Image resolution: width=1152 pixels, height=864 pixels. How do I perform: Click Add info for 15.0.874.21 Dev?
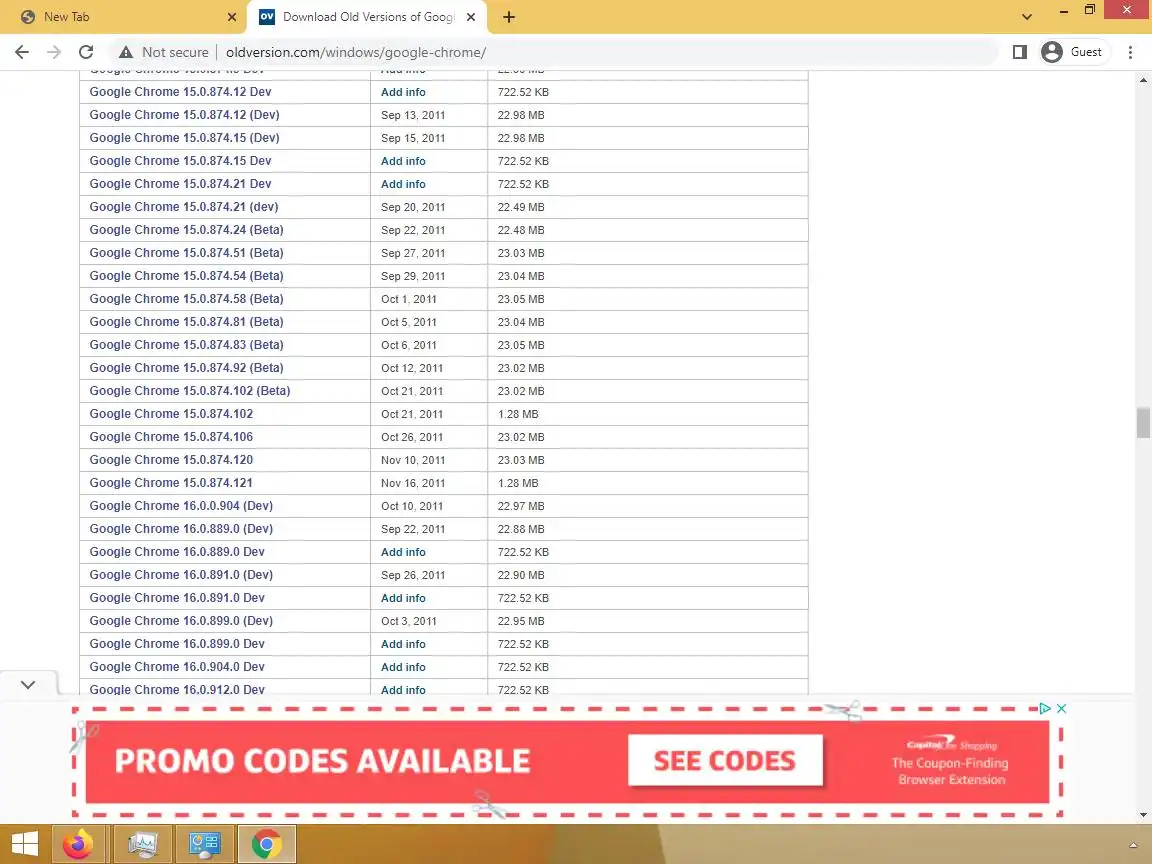click(x=403, y=184)
